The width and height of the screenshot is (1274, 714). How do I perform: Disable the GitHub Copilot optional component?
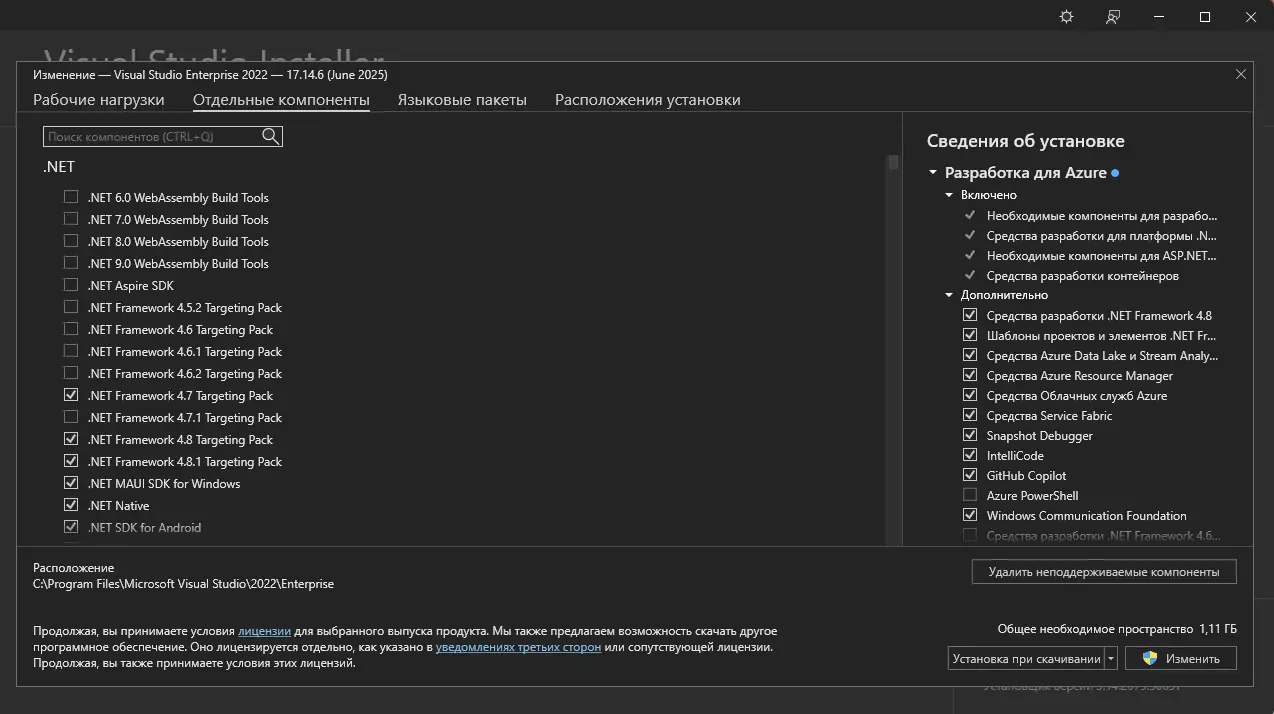coord(970,475)
